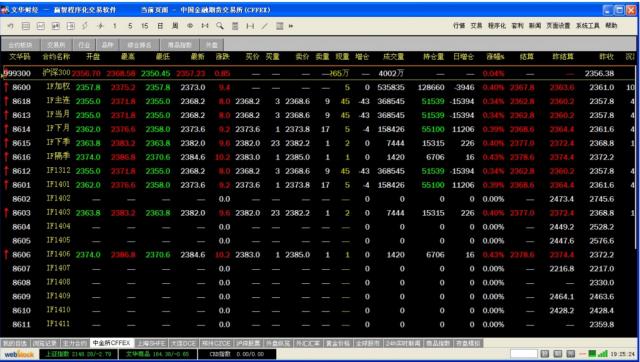Click the toolbar overflow double-arrow icon

291,26
